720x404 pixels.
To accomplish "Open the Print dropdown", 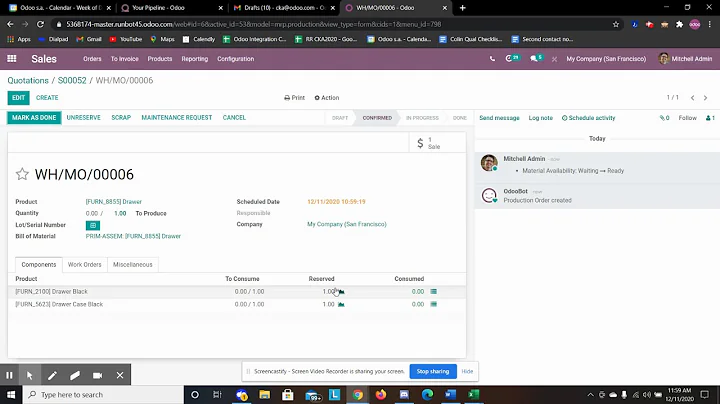I will [x=294, y=98].
